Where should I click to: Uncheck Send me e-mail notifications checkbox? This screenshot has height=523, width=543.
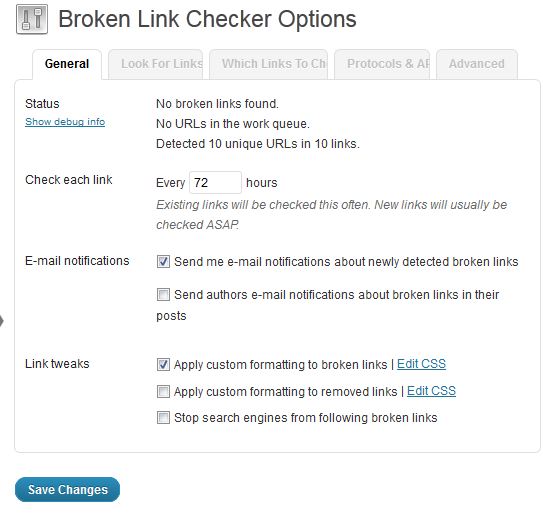click(x=163, y=262)
